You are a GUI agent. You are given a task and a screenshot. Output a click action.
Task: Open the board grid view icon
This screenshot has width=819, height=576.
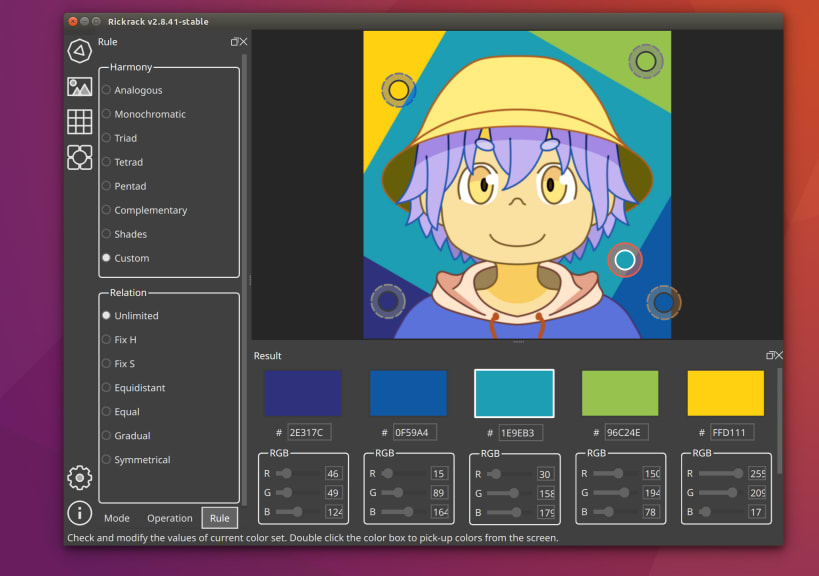(x=80, y=122)
